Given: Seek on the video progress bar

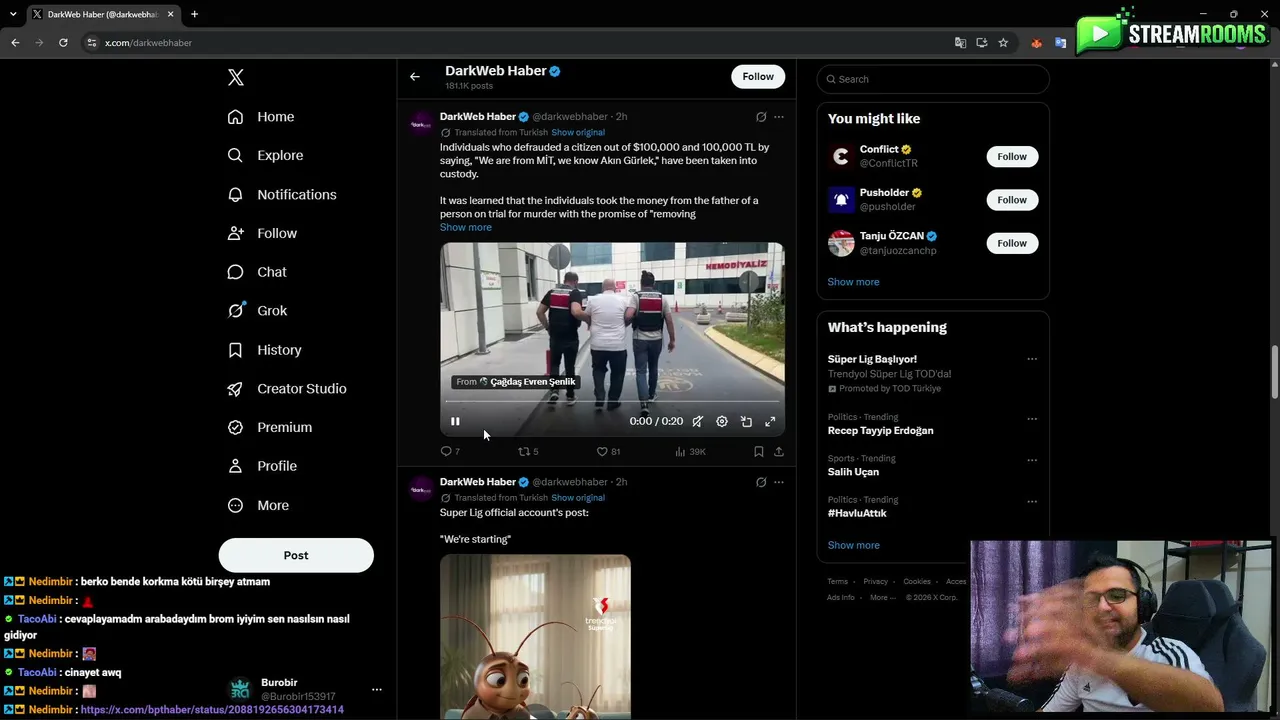Looking at the screenshot, I should point(612,402).
